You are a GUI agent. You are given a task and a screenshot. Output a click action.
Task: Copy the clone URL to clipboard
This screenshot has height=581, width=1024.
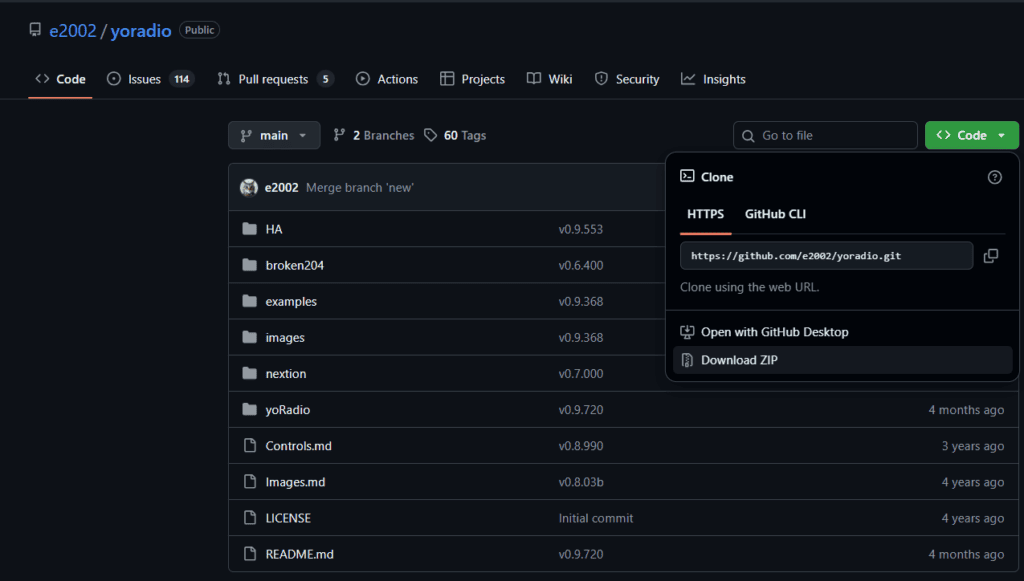(x=990, y=256)
